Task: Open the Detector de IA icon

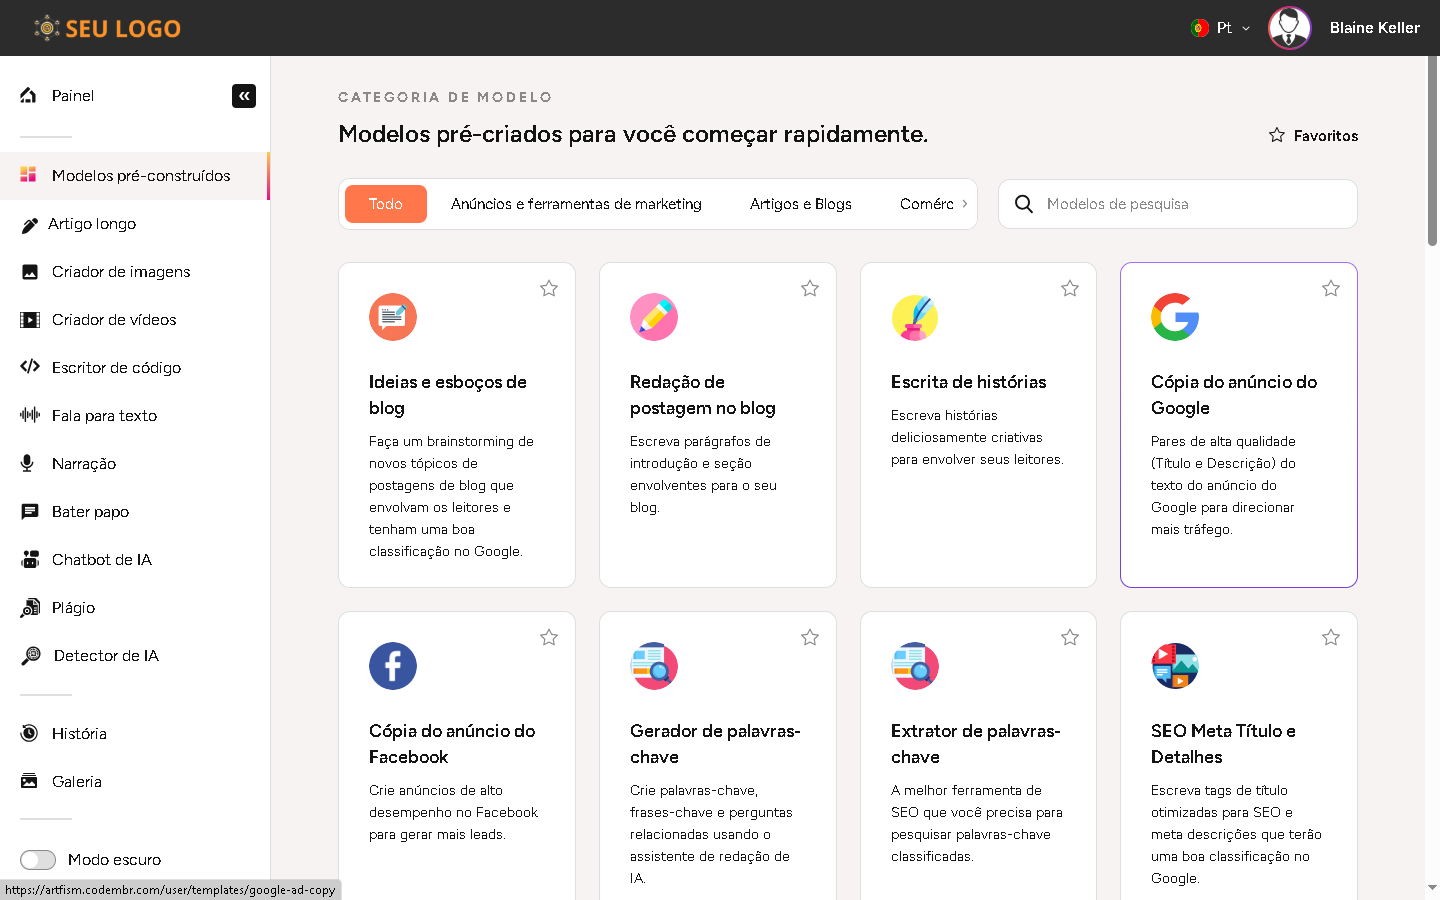Action: (31, 655)
